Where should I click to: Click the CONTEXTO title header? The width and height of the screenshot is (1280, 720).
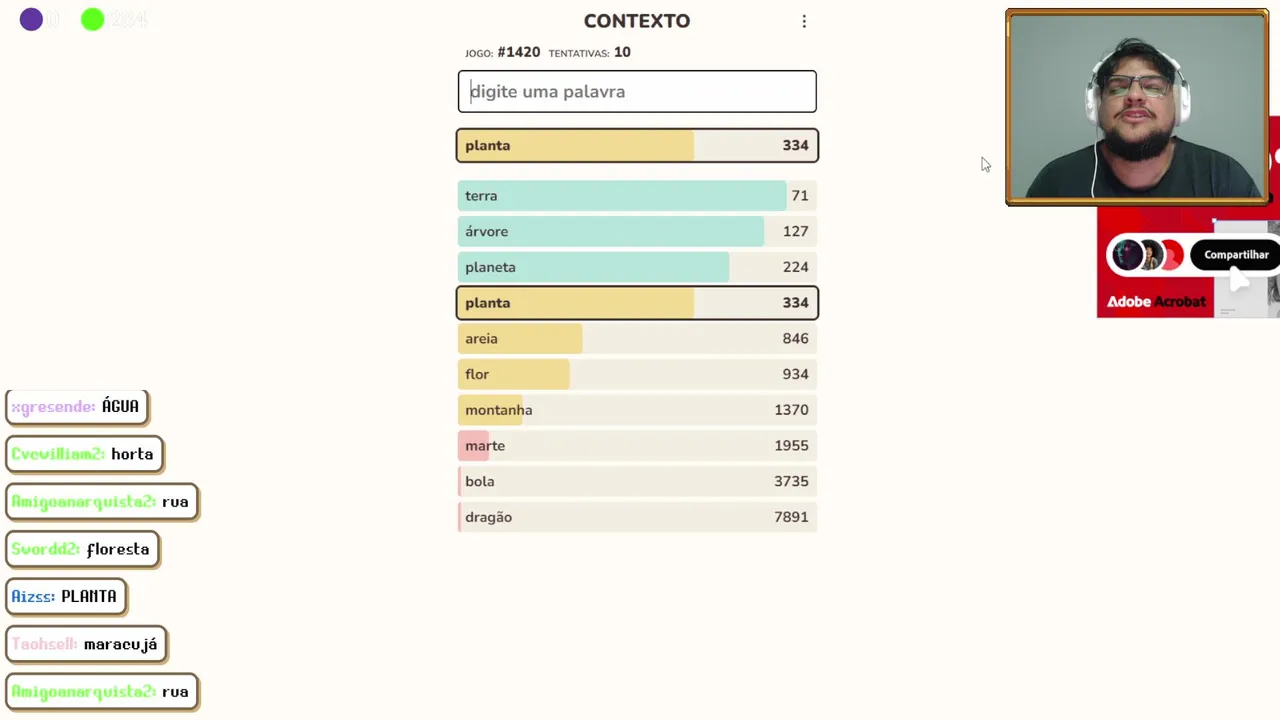coord(637,21)
